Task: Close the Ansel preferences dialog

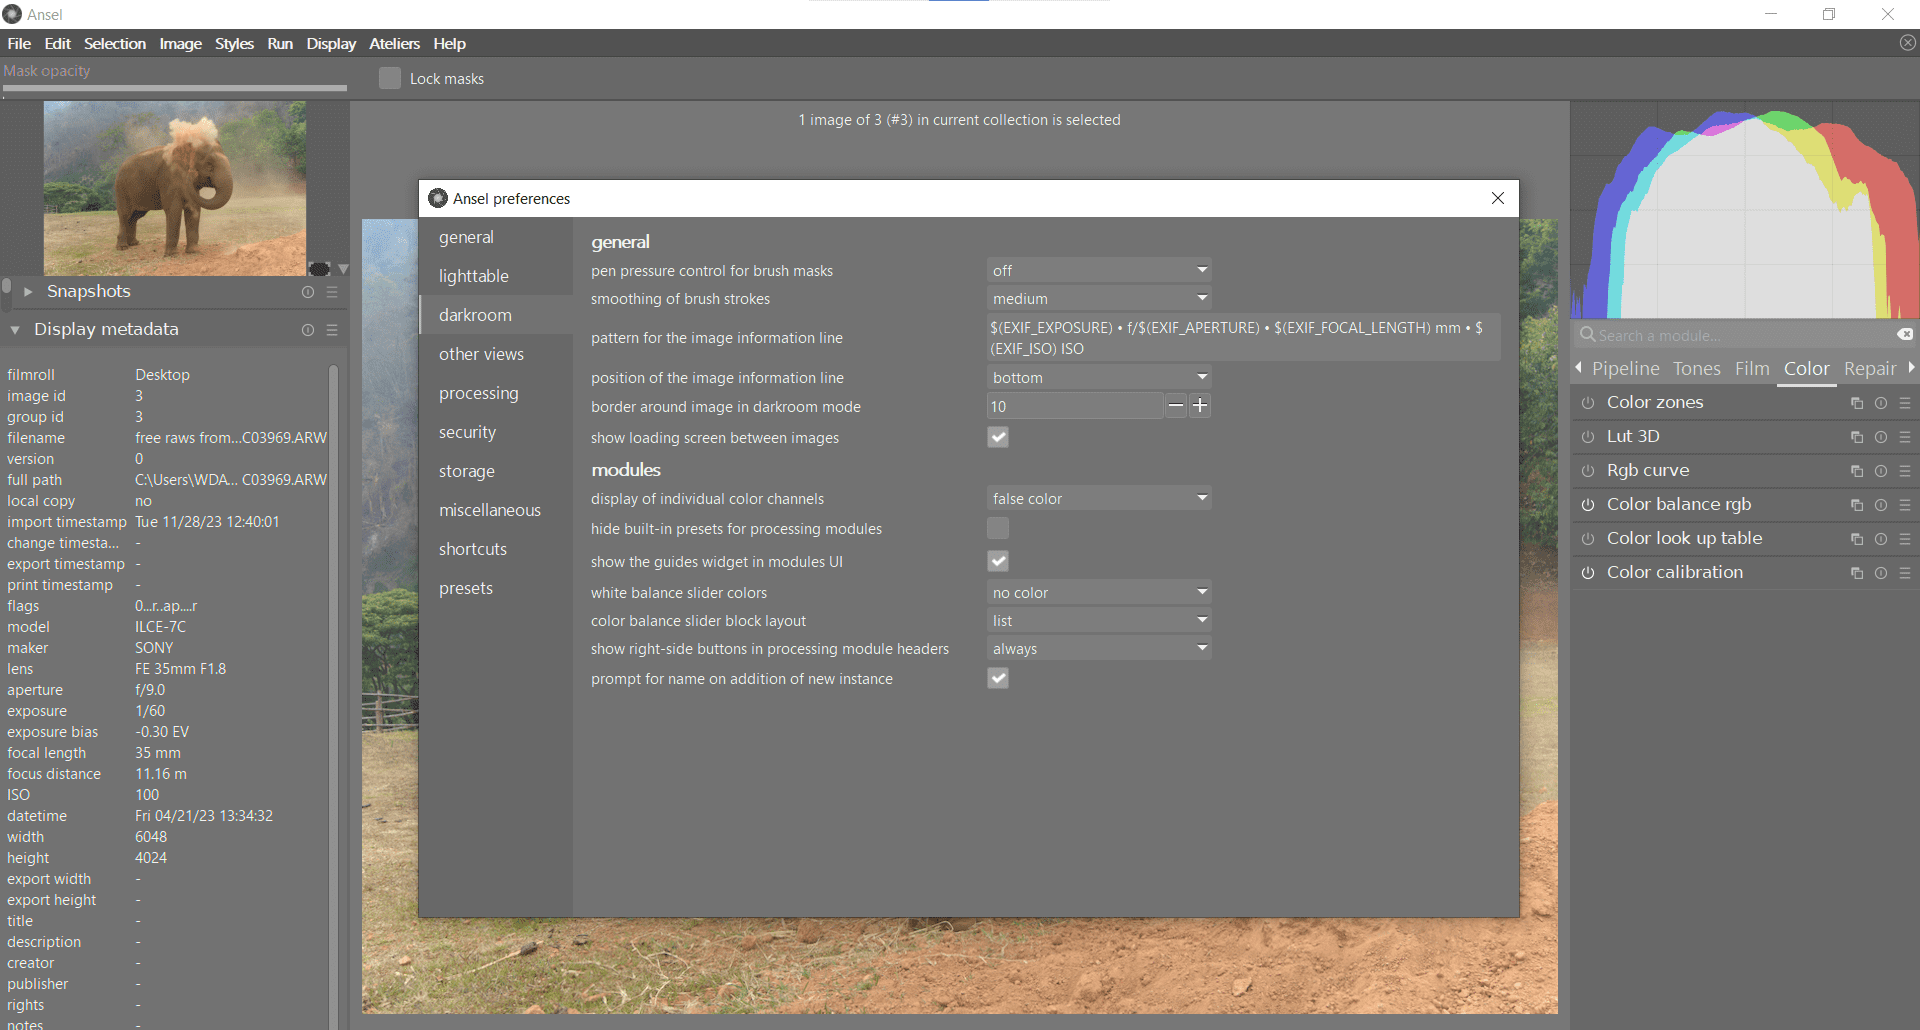Action: [1497, 198]
